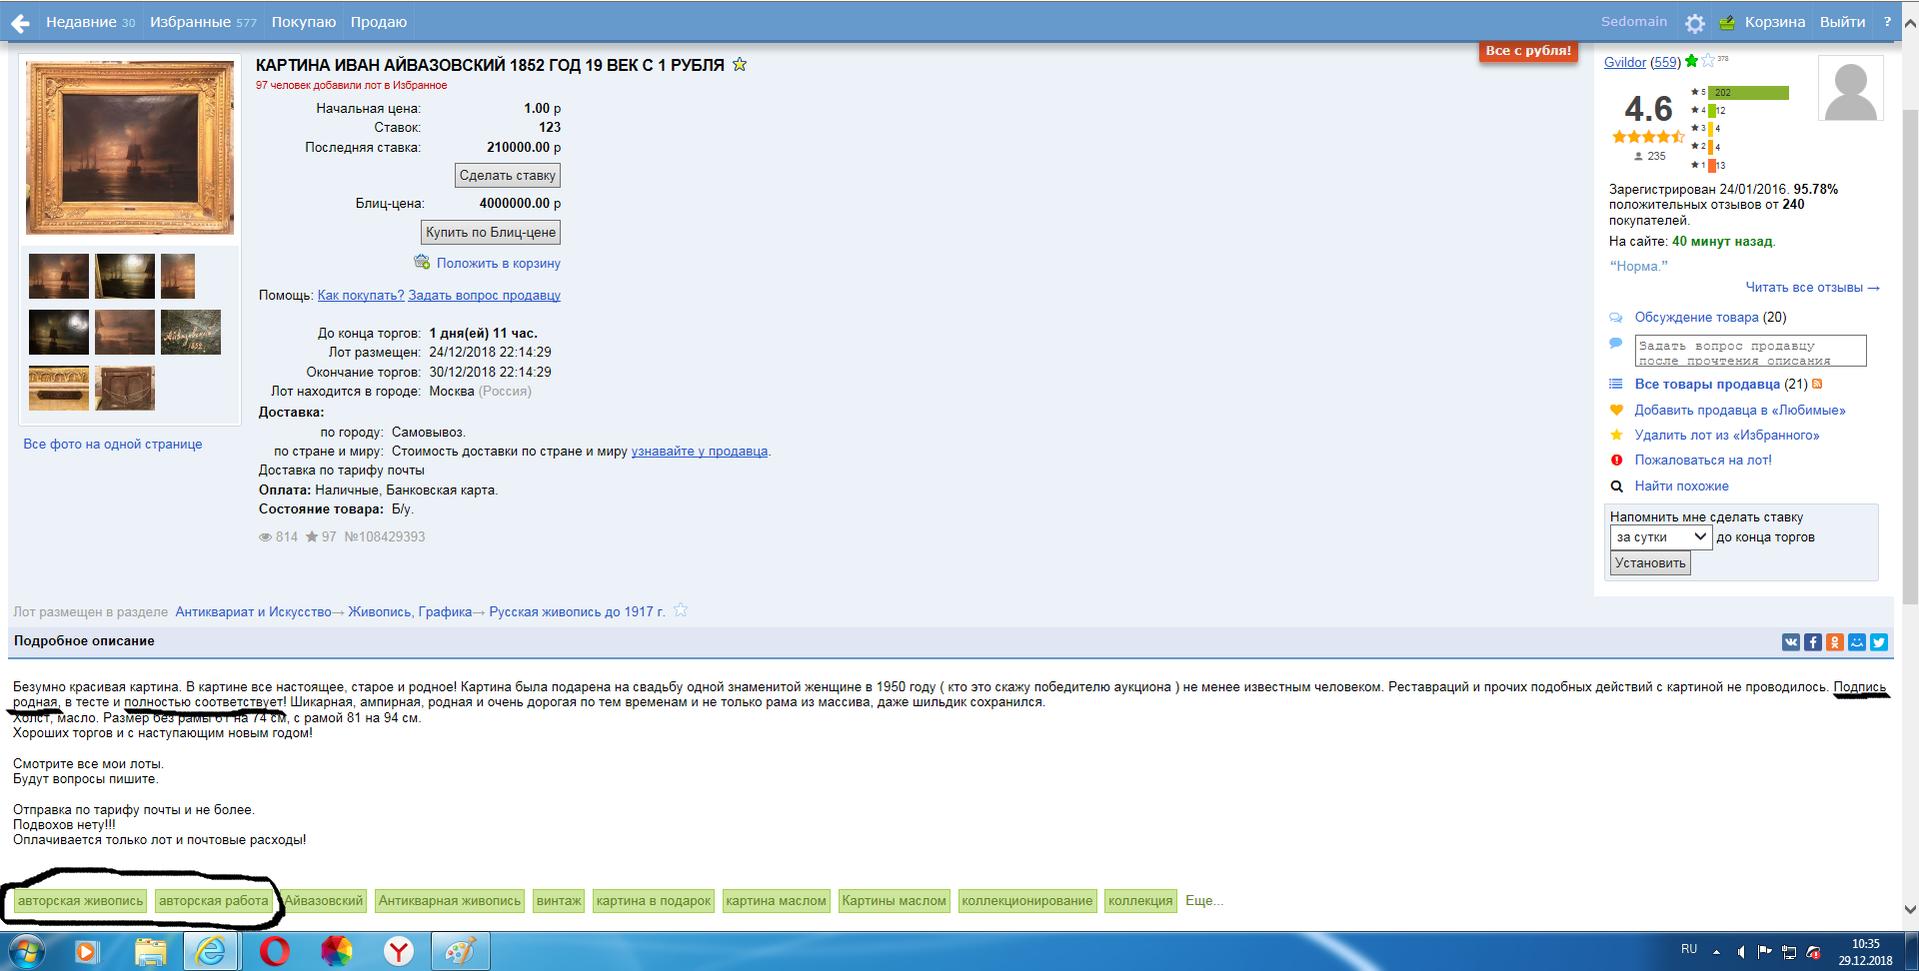Launch Opera browser from taskbar
The height and width of the screenshot is (971, 1919).
click(275, 951)
